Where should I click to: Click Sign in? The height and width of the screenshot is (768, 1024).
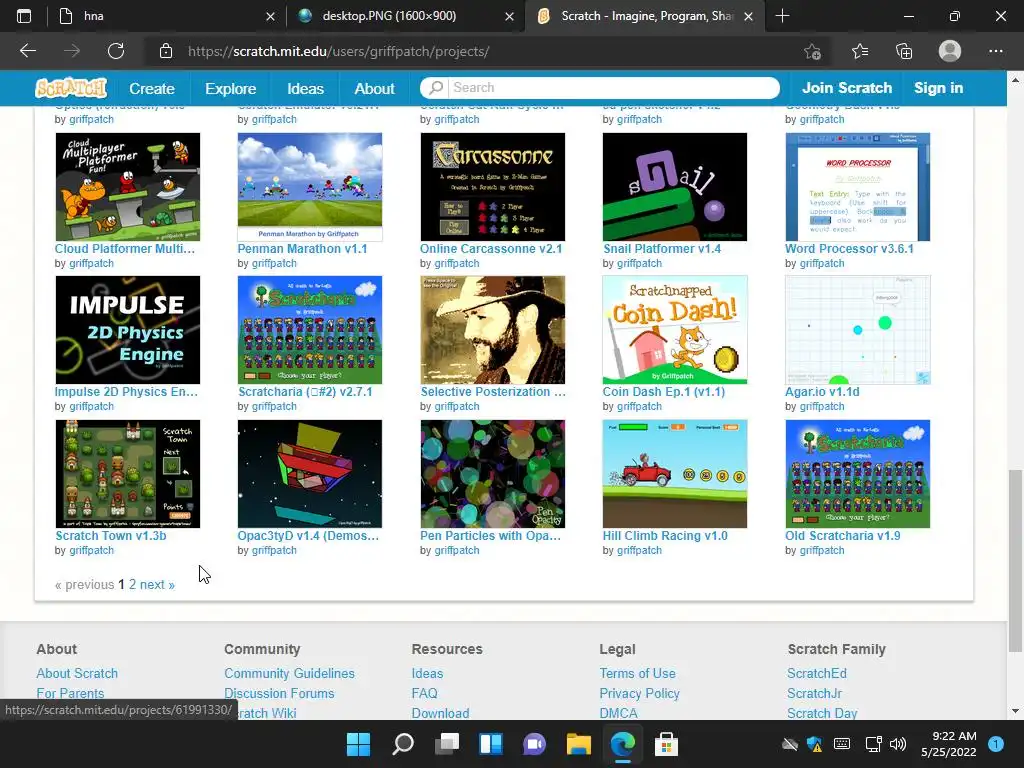[x=938, y=88]
